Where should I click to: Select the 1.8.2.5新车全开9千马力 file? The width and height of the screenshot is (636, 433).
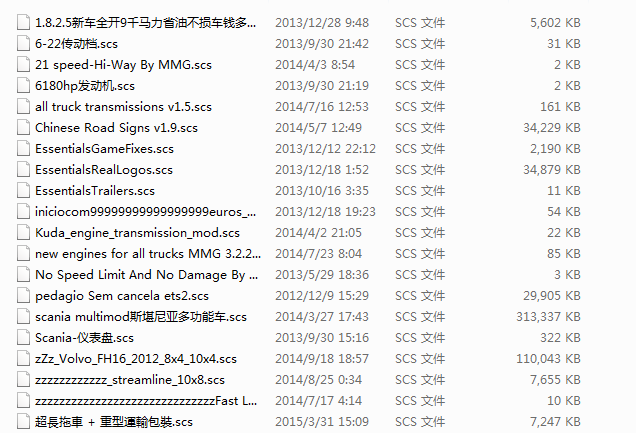146,23
